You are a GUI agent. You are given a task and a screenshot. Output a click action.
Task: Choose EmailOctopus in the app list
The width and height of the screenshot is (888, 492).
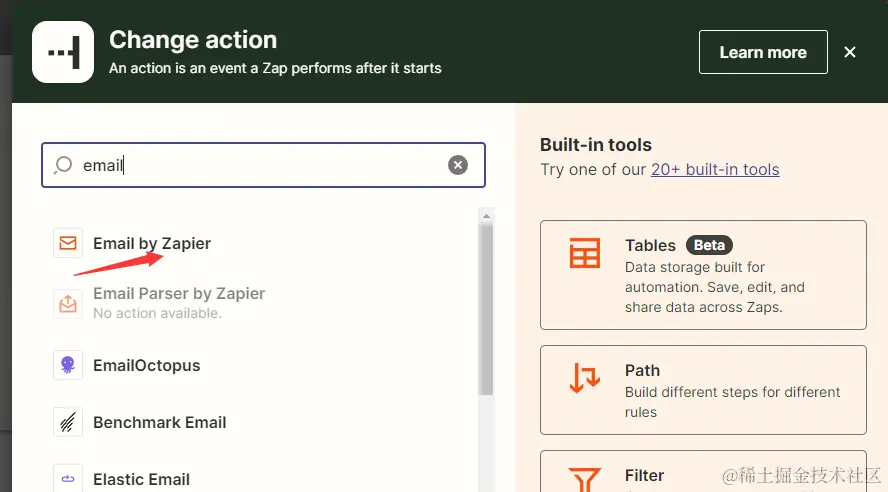(x=146, y=365)
